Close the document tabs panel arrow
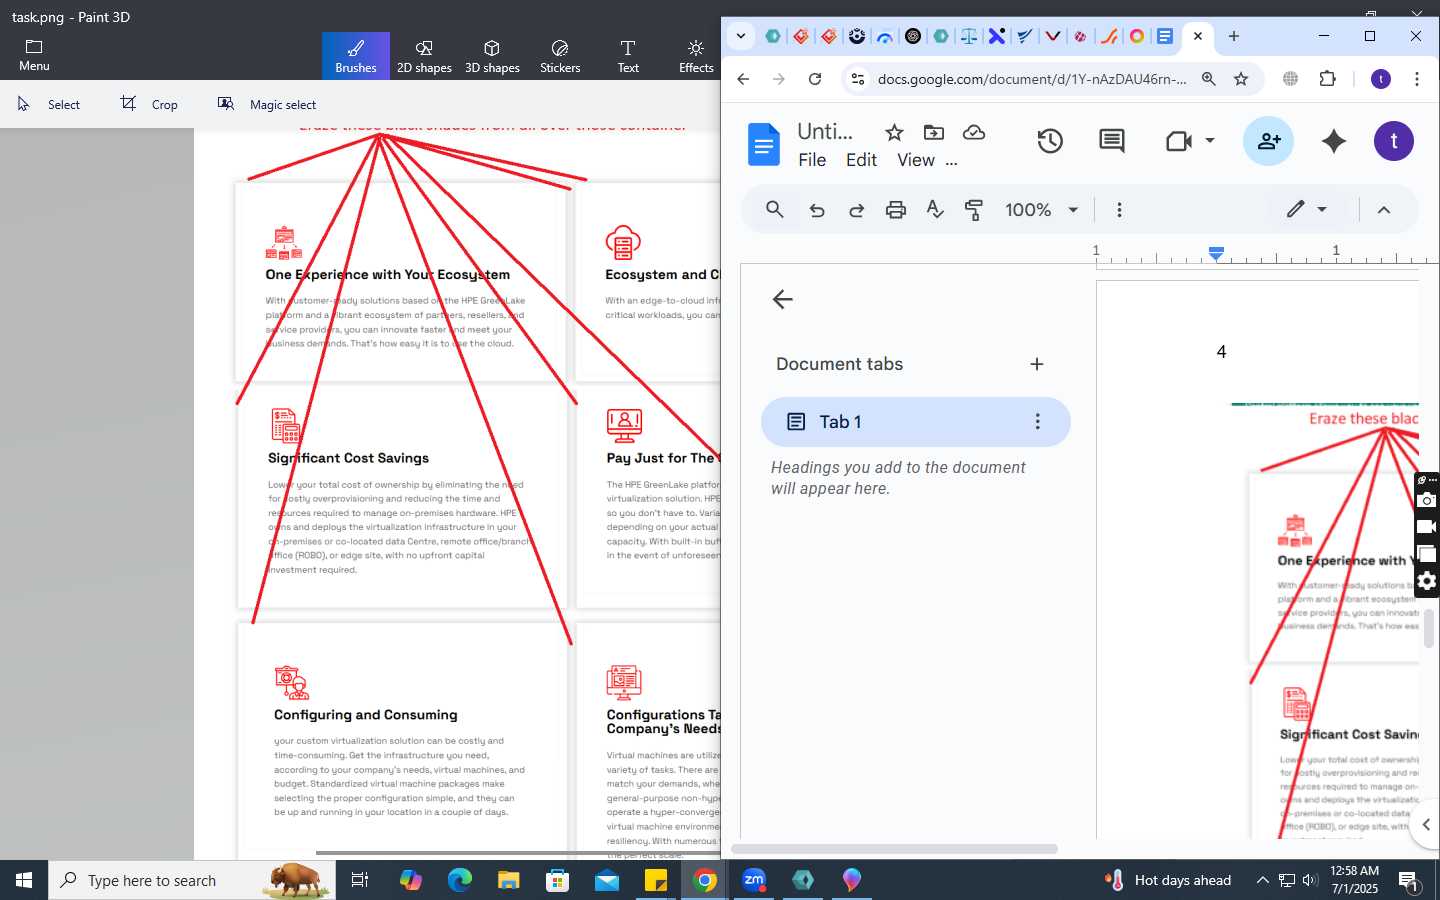The height and width of the screenshot is (900, 1440). [783, 299]
